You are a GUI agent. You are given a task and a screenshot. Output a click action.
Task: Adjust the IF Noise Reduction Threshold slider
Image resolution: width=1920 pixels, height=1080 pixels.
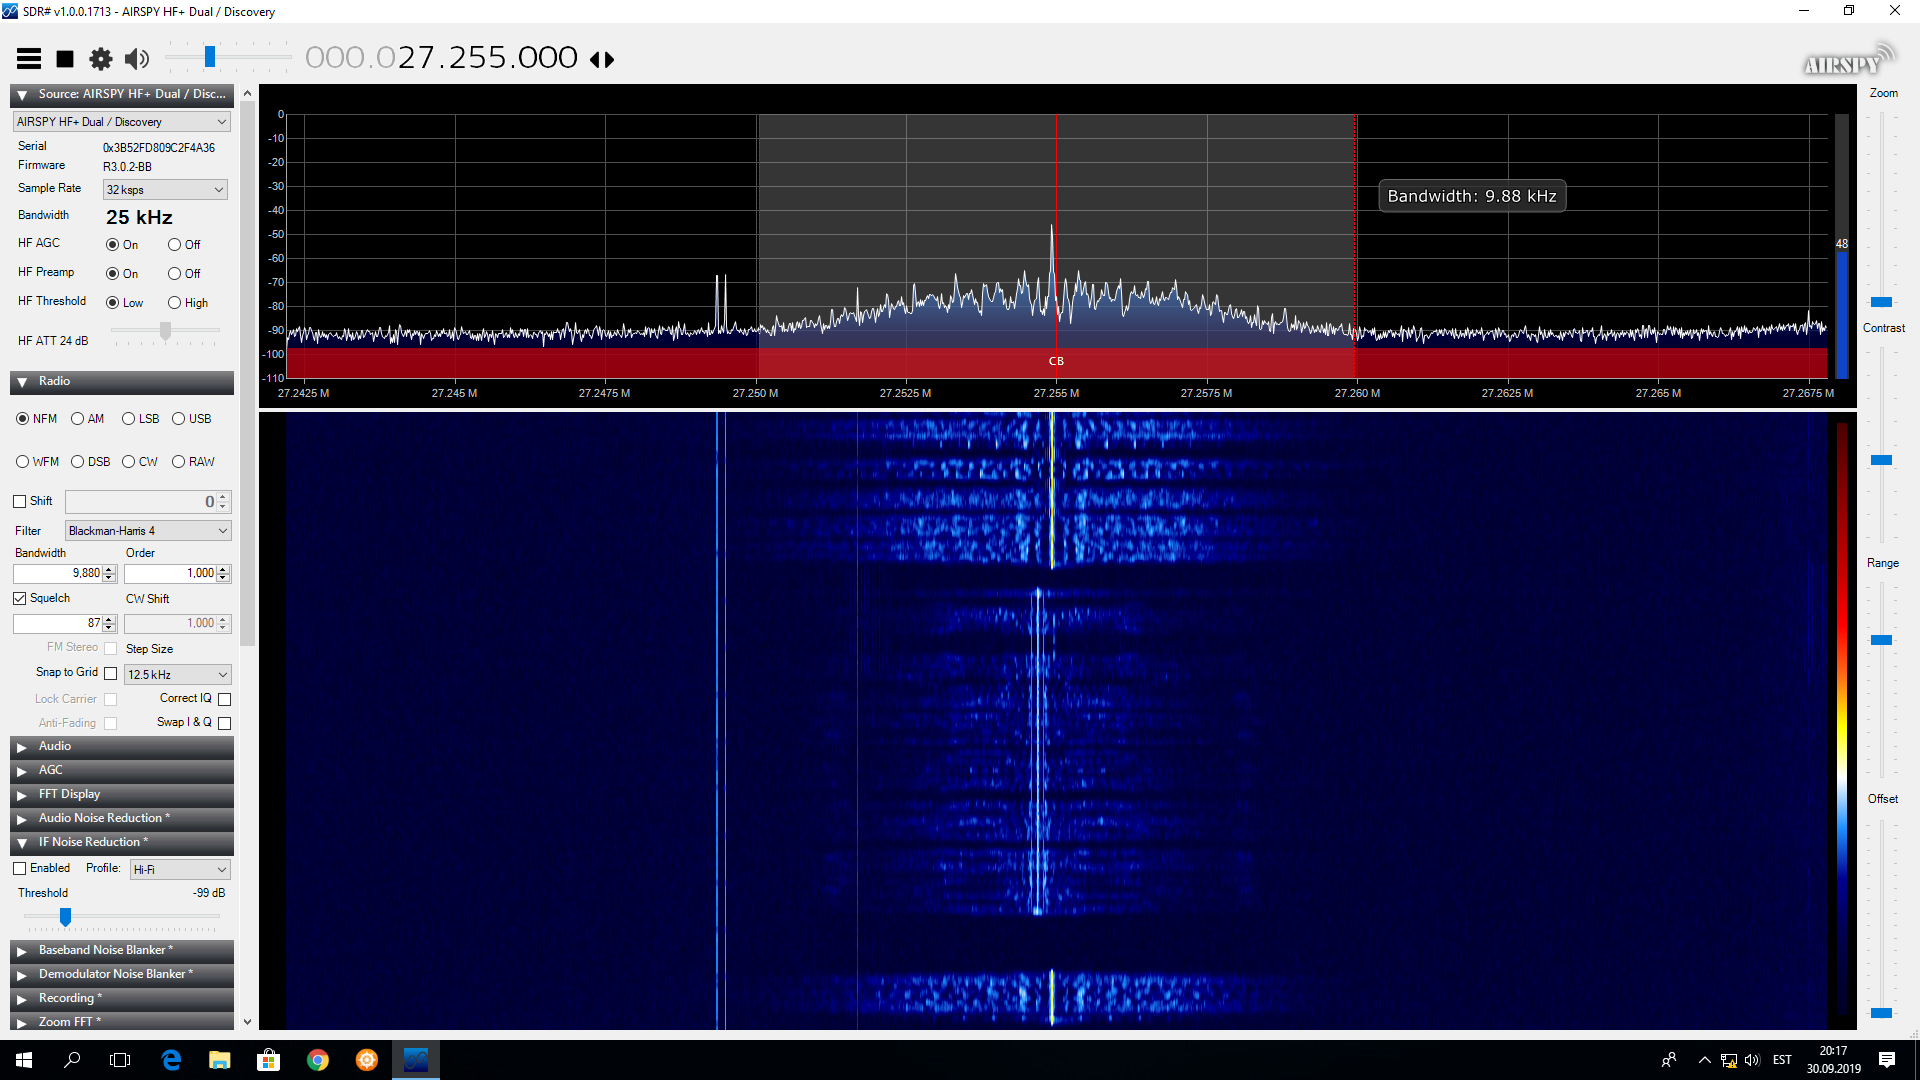point(66,916)
